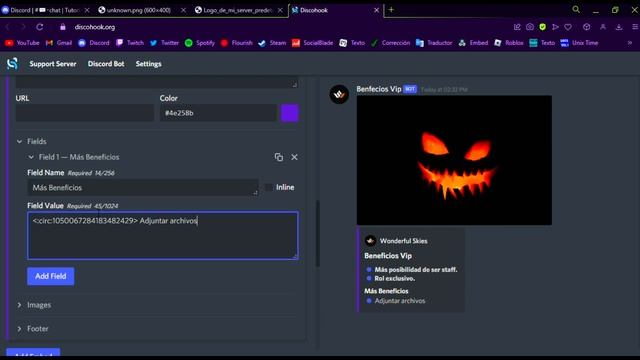Open the Gmail bookmark
The image size is (640, 360).
click(x=59, y=43)
